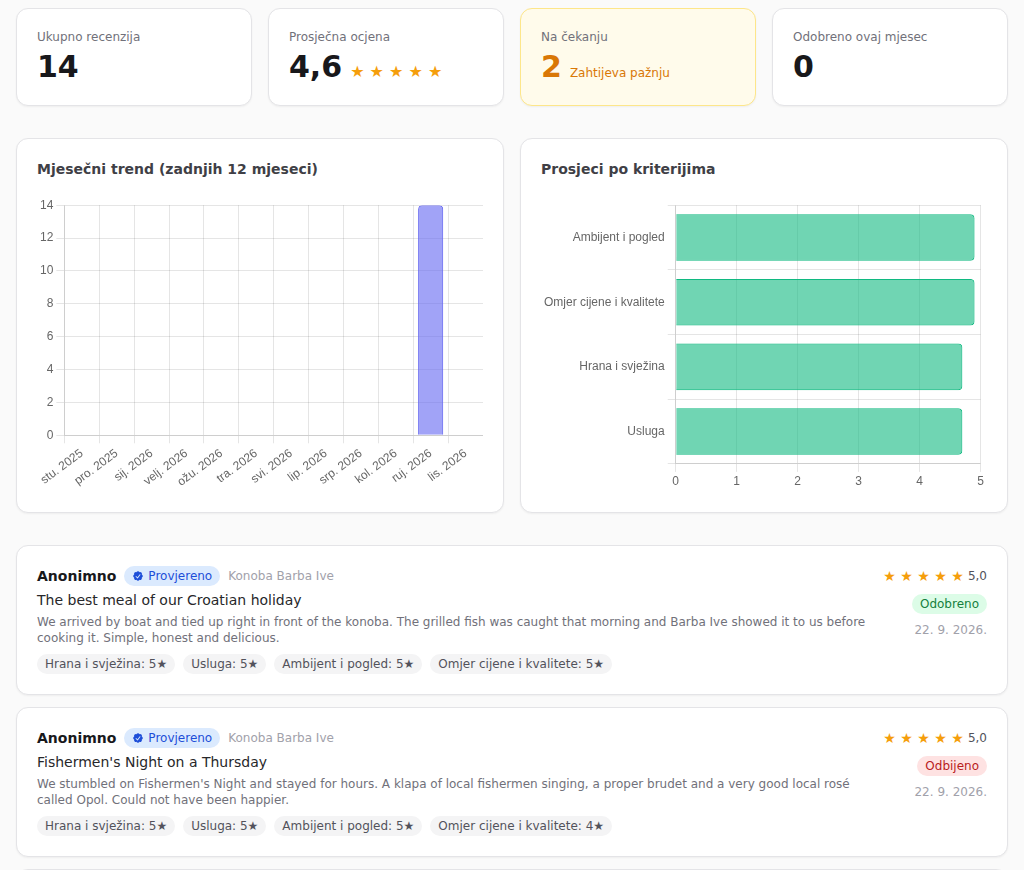Click the verified checkmark icon on Fishermen's Night review
This screenshot has height=870, width=1024.
(138, 738)
